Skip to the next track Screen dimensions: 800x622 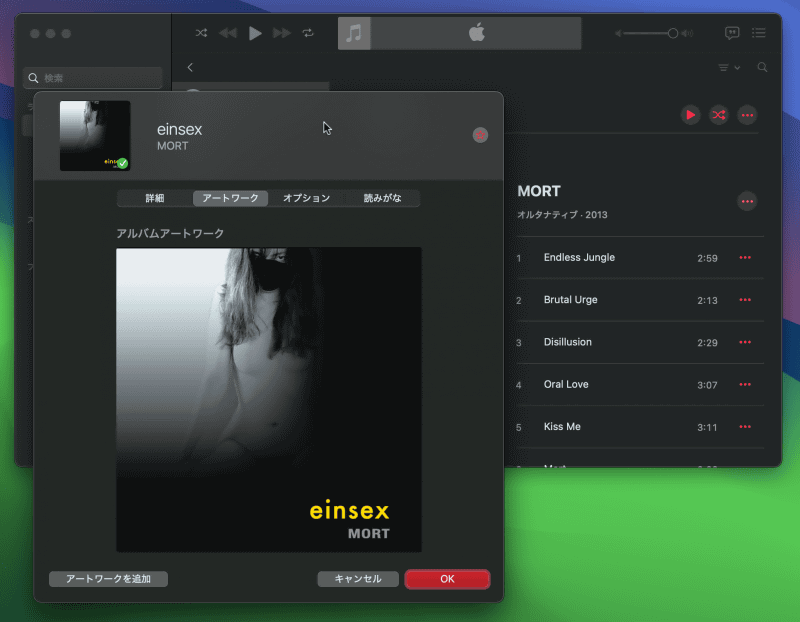[281, 33]
